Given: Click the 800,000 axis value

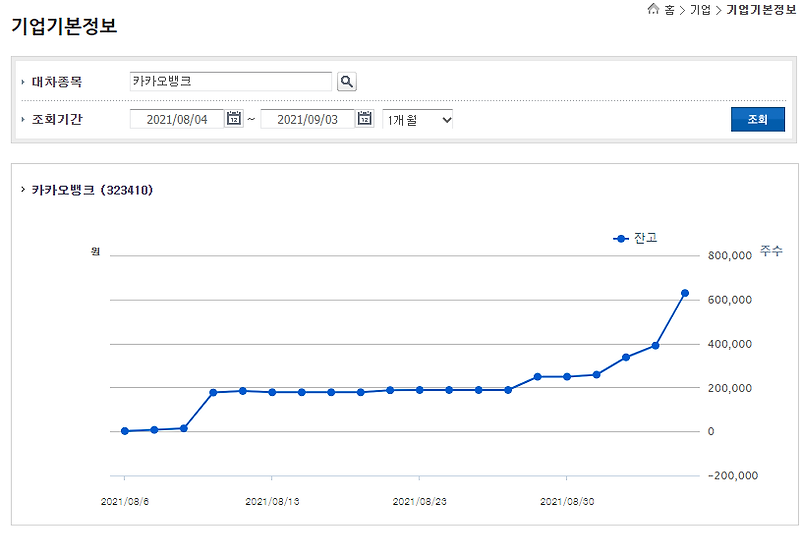Looking at the screenshot, I should 730,256.
